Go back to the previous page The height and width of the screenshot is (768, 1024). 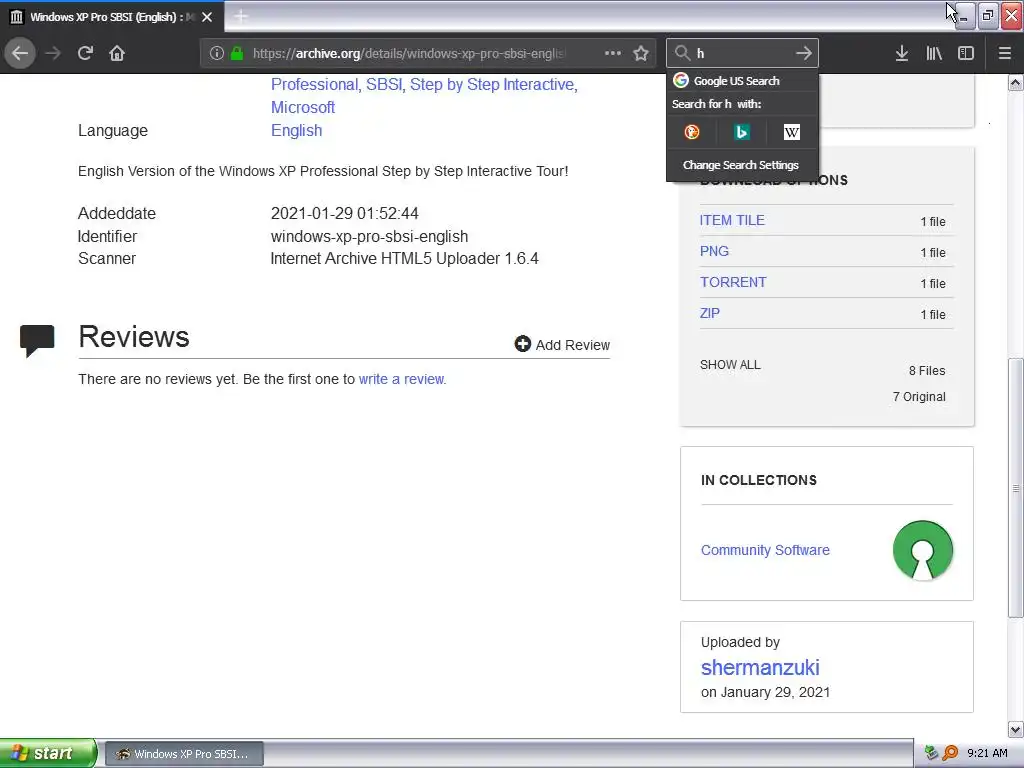pyautogui.click(x=20, y=53)
